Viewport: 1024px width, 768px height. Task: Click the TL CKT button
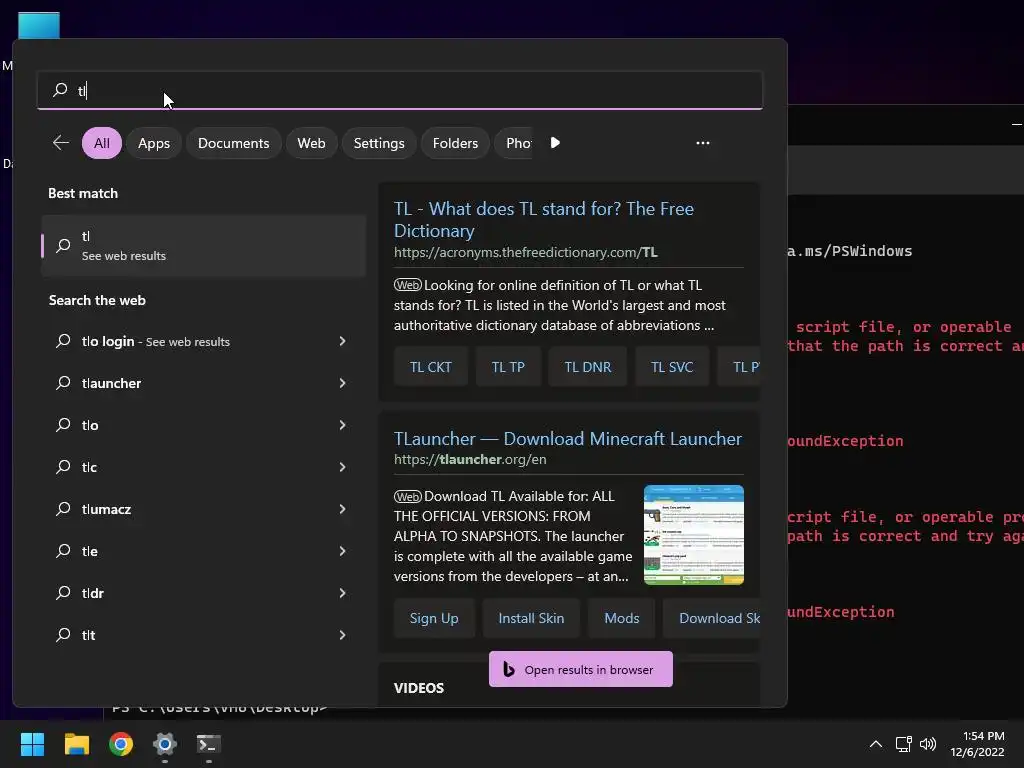pos(430,367)
